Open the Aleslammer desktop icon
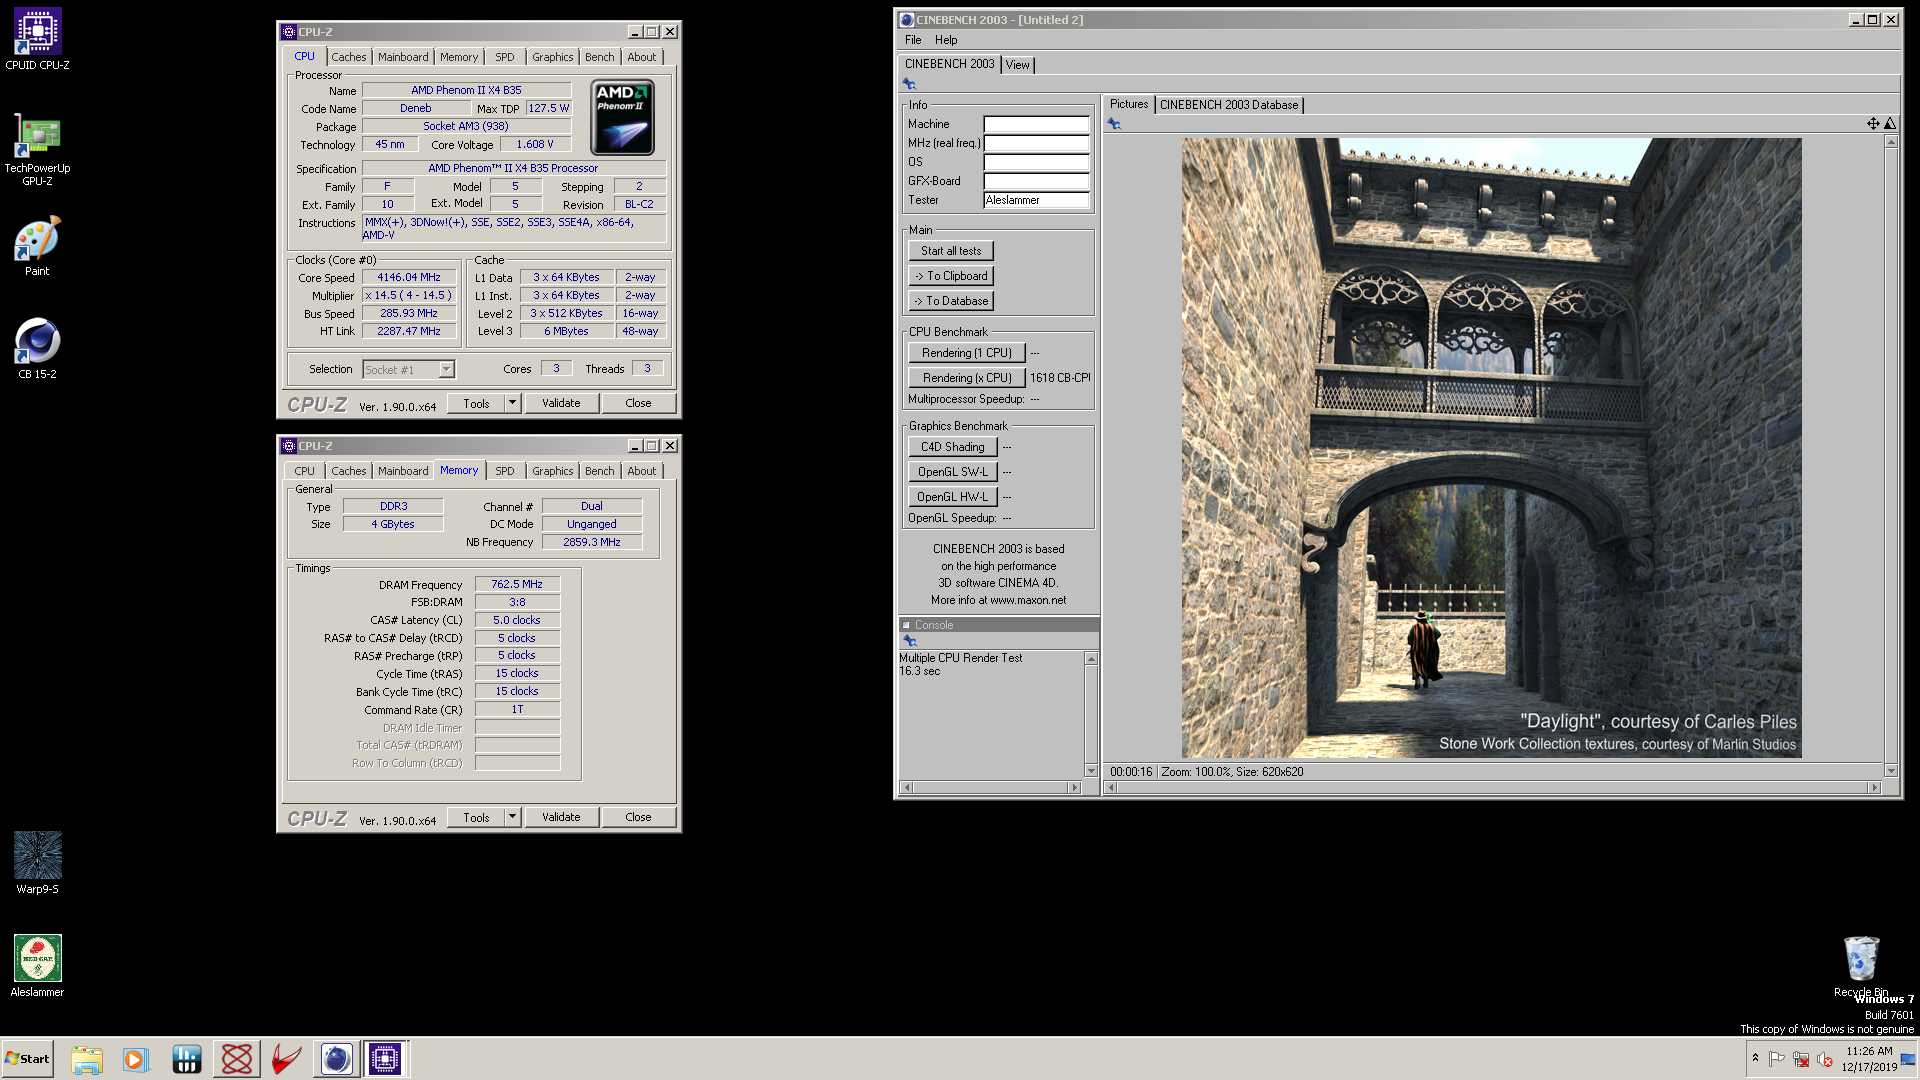 (37, 965)
